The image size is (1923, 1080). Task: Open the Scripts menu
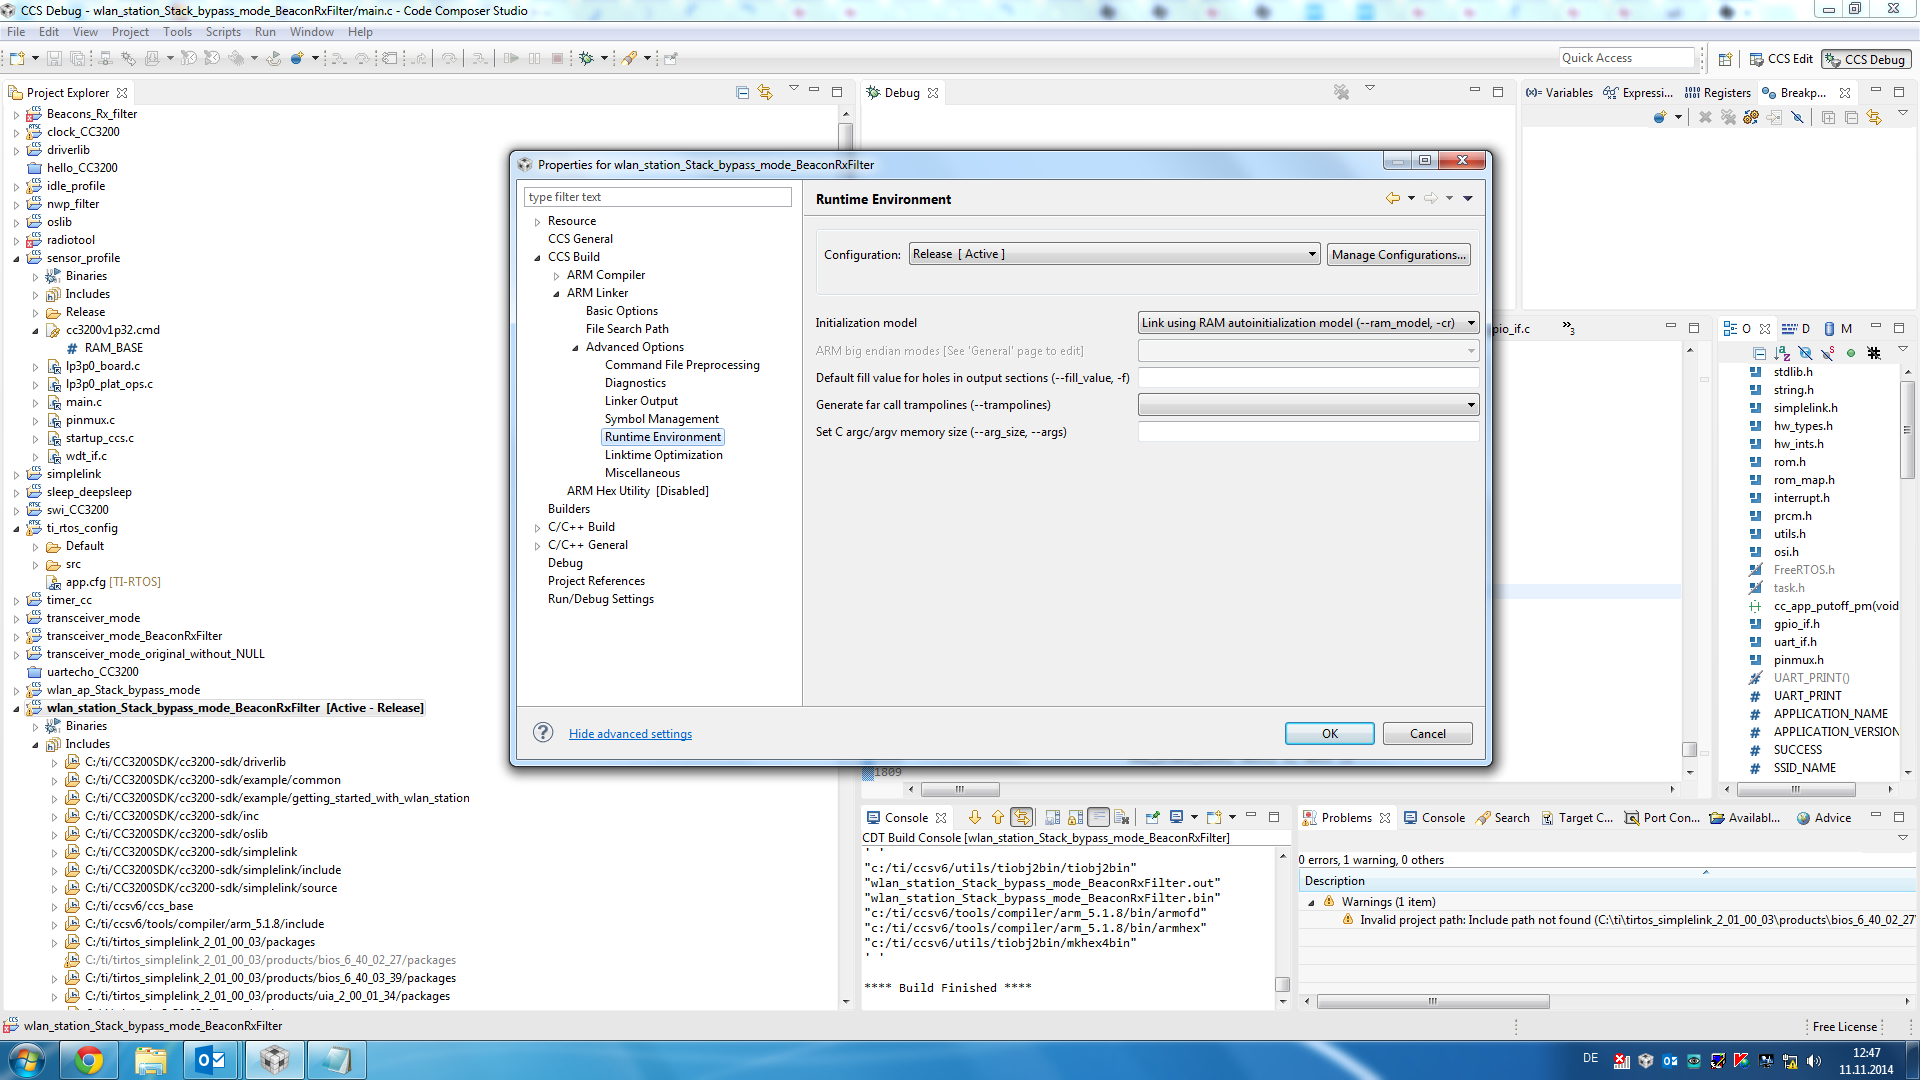pyautogui.click(x=223, y=32)
